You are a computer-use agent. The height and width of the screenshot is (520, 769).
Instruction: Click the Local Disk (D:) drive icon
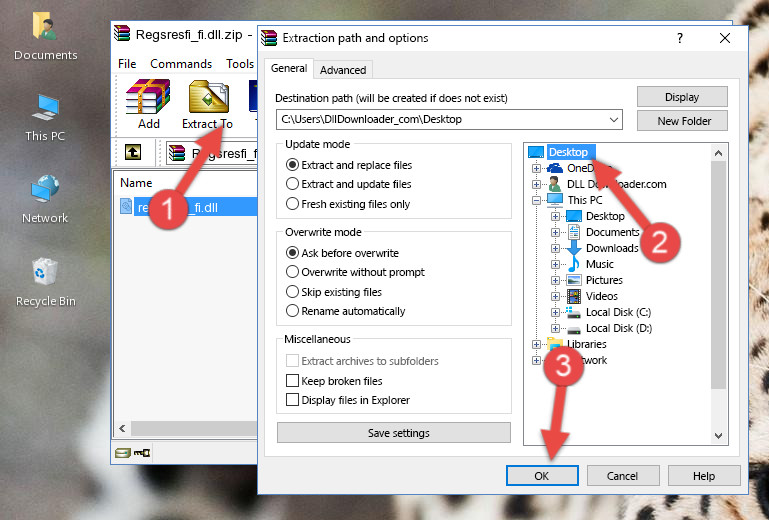coord(574,329)
